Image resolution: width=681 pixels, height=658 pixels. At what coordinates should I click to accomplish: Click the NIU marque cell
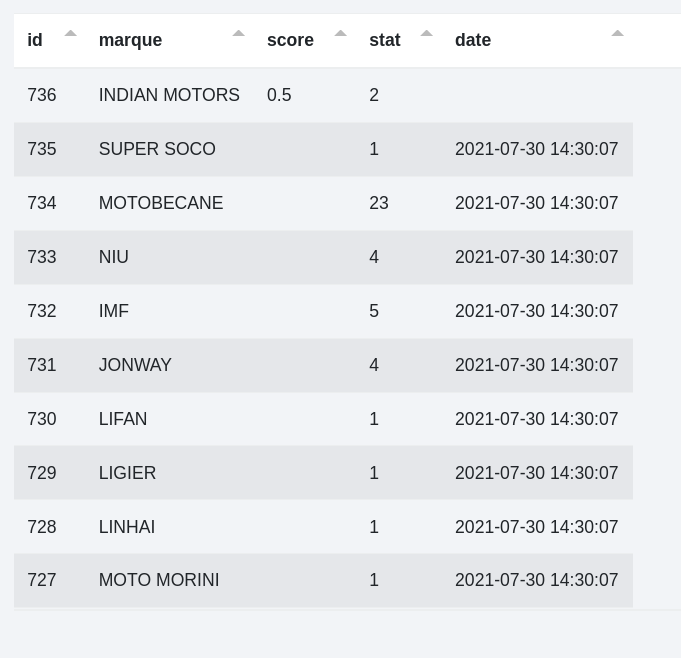point(114,257)
